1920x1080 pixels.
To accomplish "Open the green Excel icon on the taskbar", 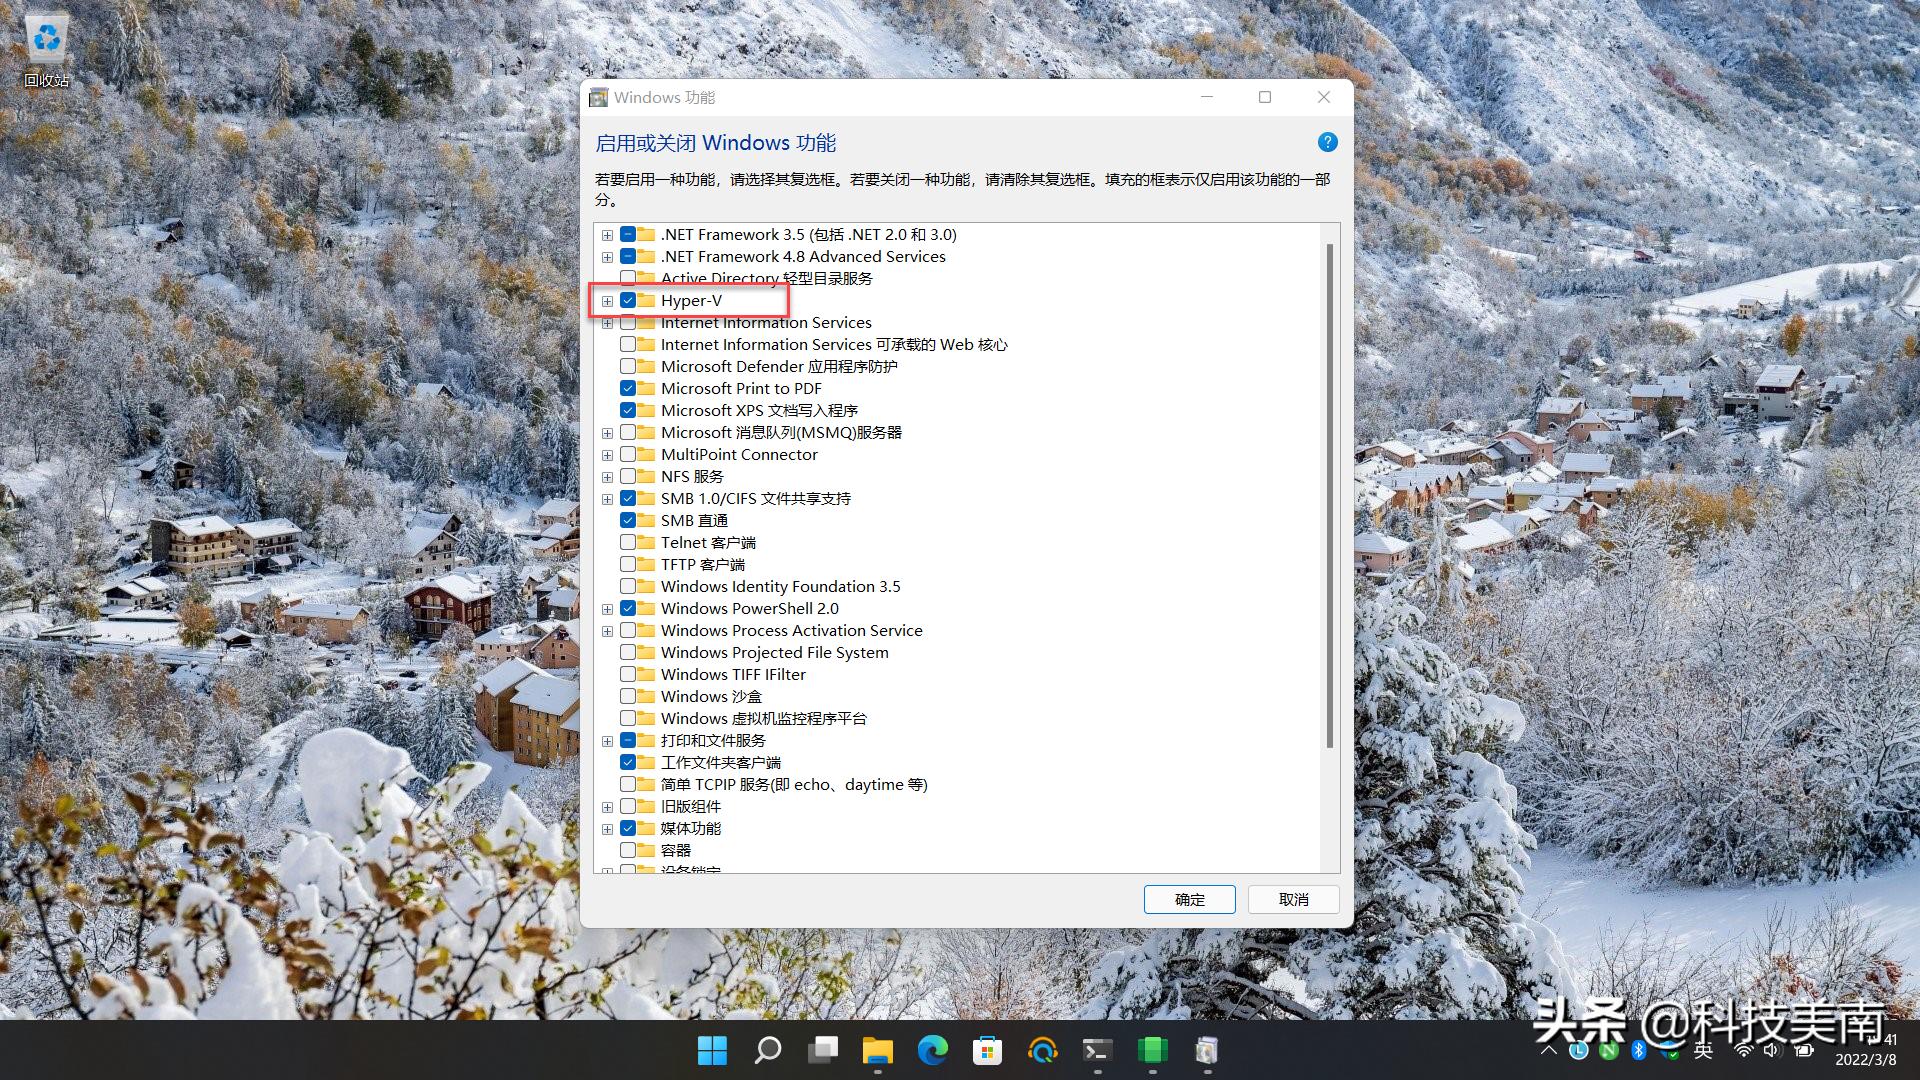I will 1152,1051.
